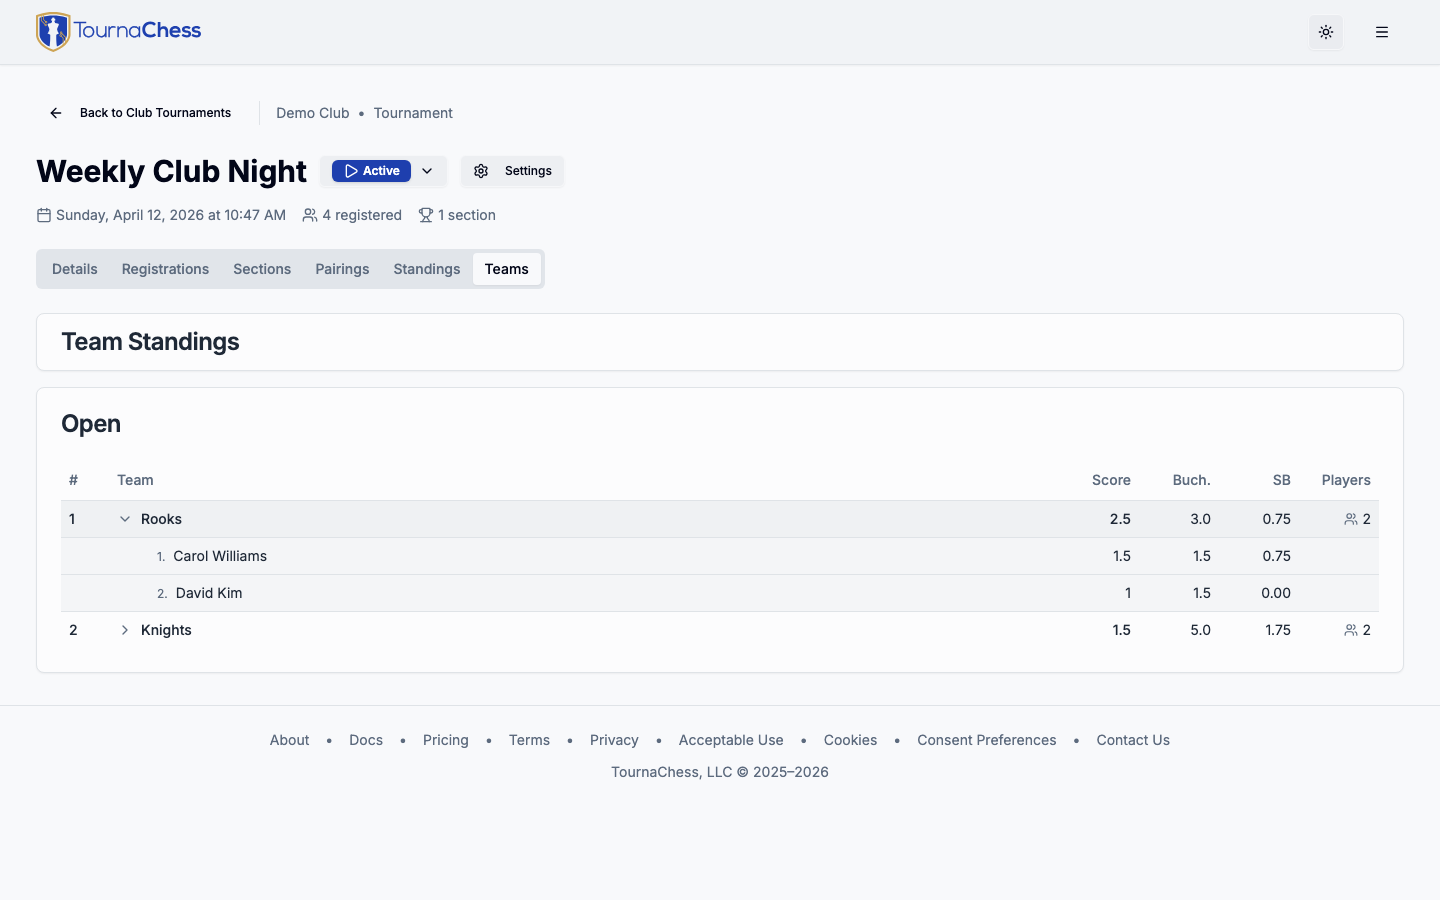
Task: Click the trophy icon beside 1 section
Action: tap(426, 215)
